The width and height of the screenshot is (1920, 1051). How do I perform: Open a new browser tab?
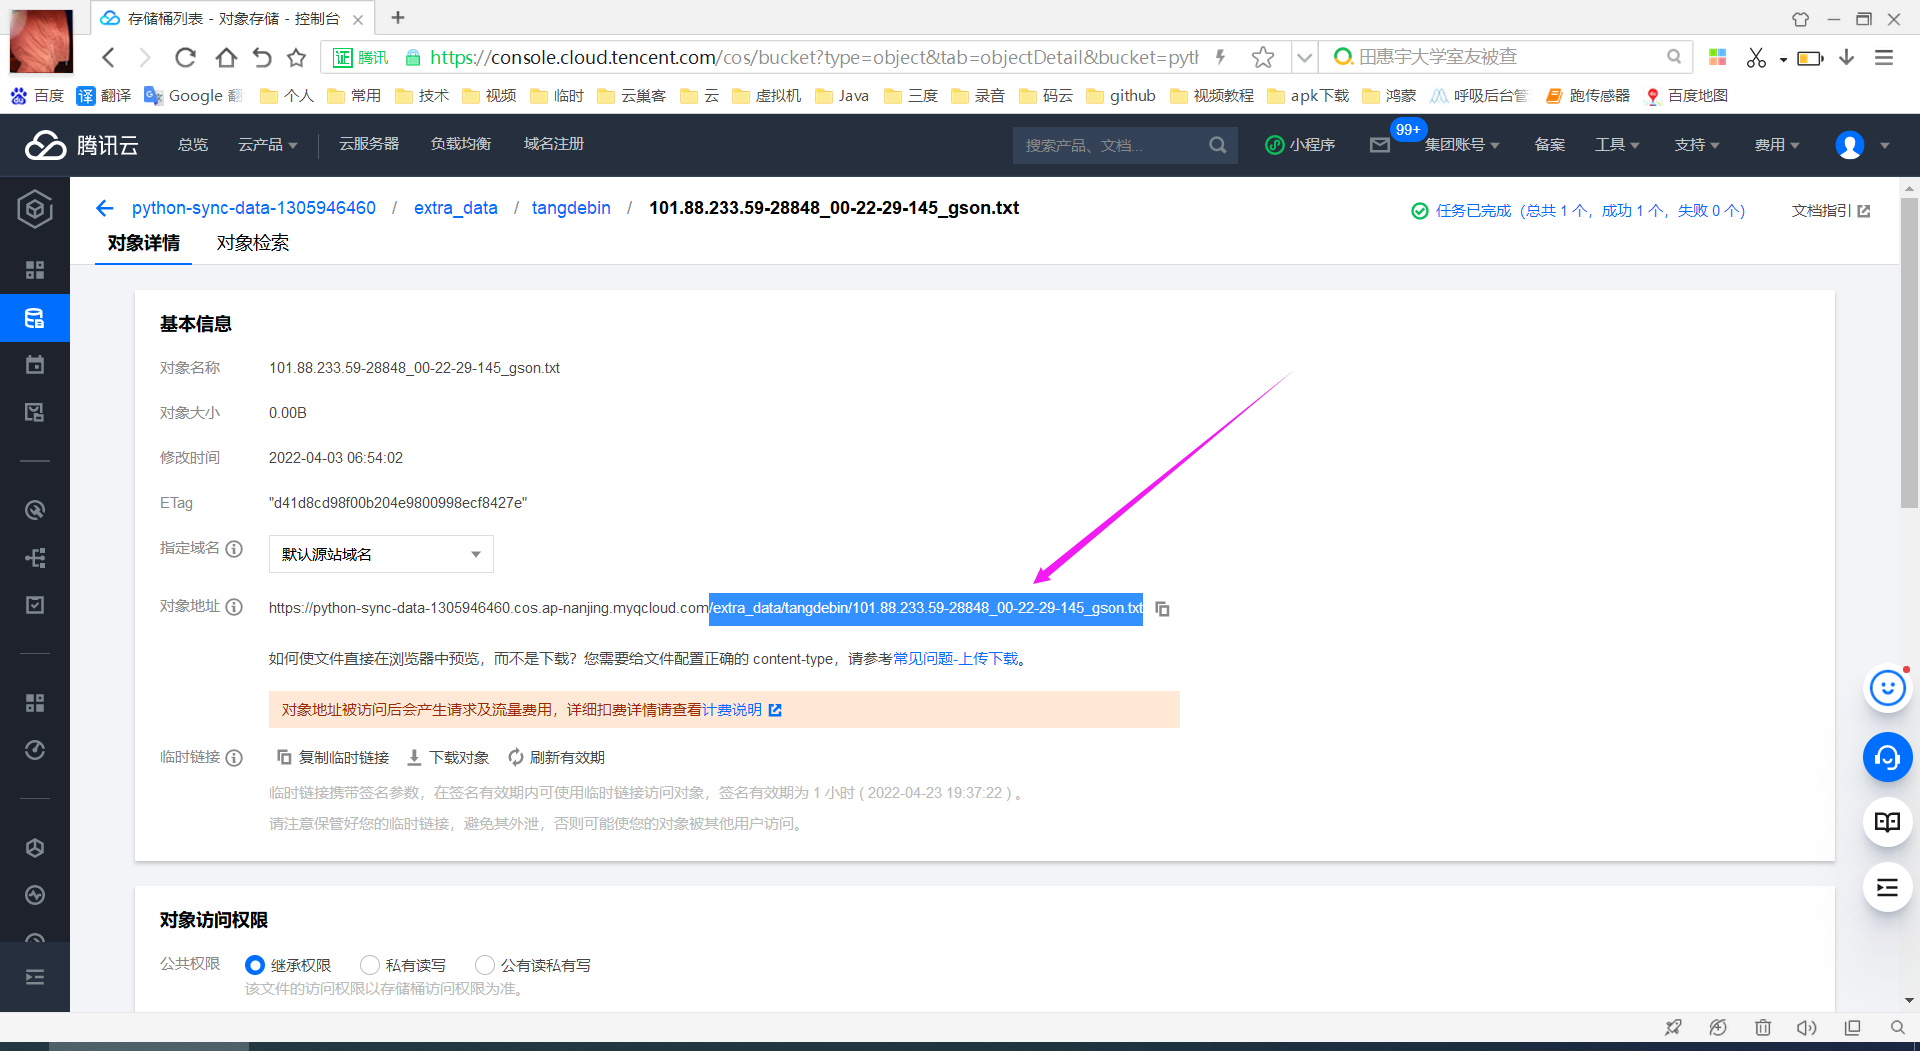(398, 18)
